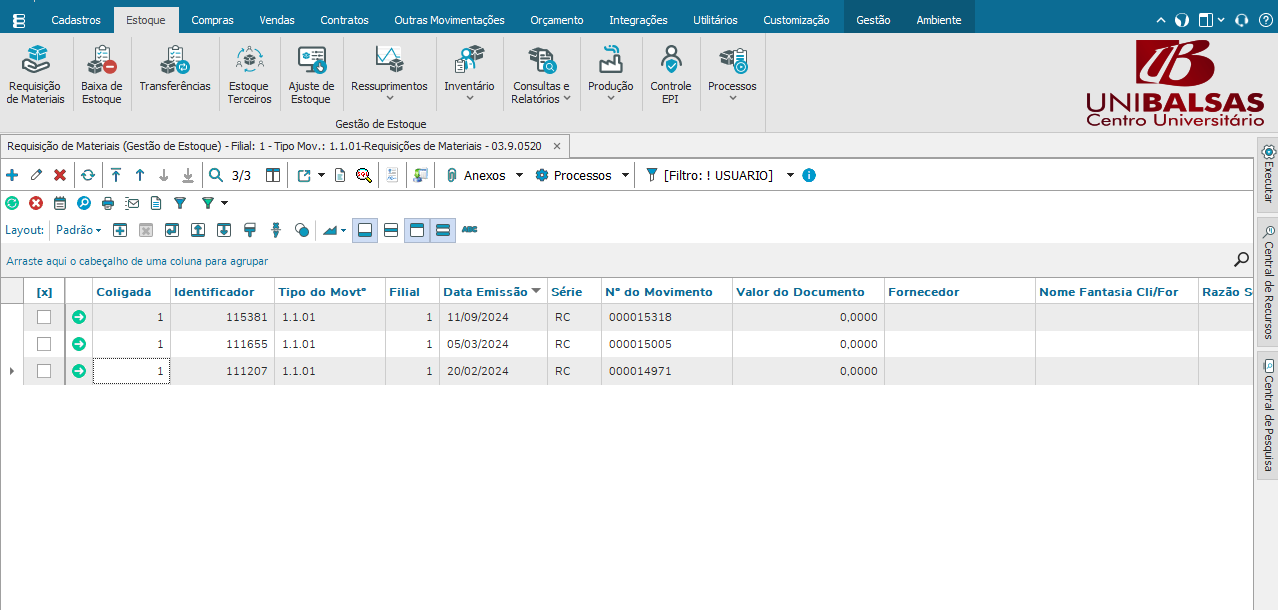Select the checkbox for record 111207
The height and width of the screenshot is (610, 1278).
44,371
